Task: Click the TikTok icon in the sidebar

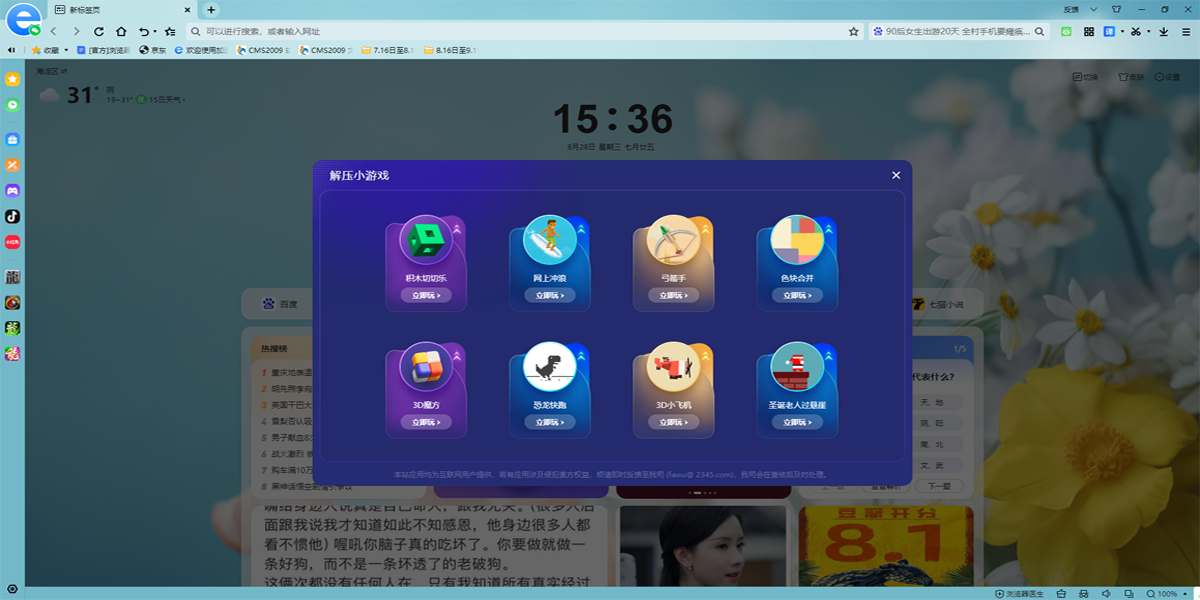Action: click(x=13, y=216)
